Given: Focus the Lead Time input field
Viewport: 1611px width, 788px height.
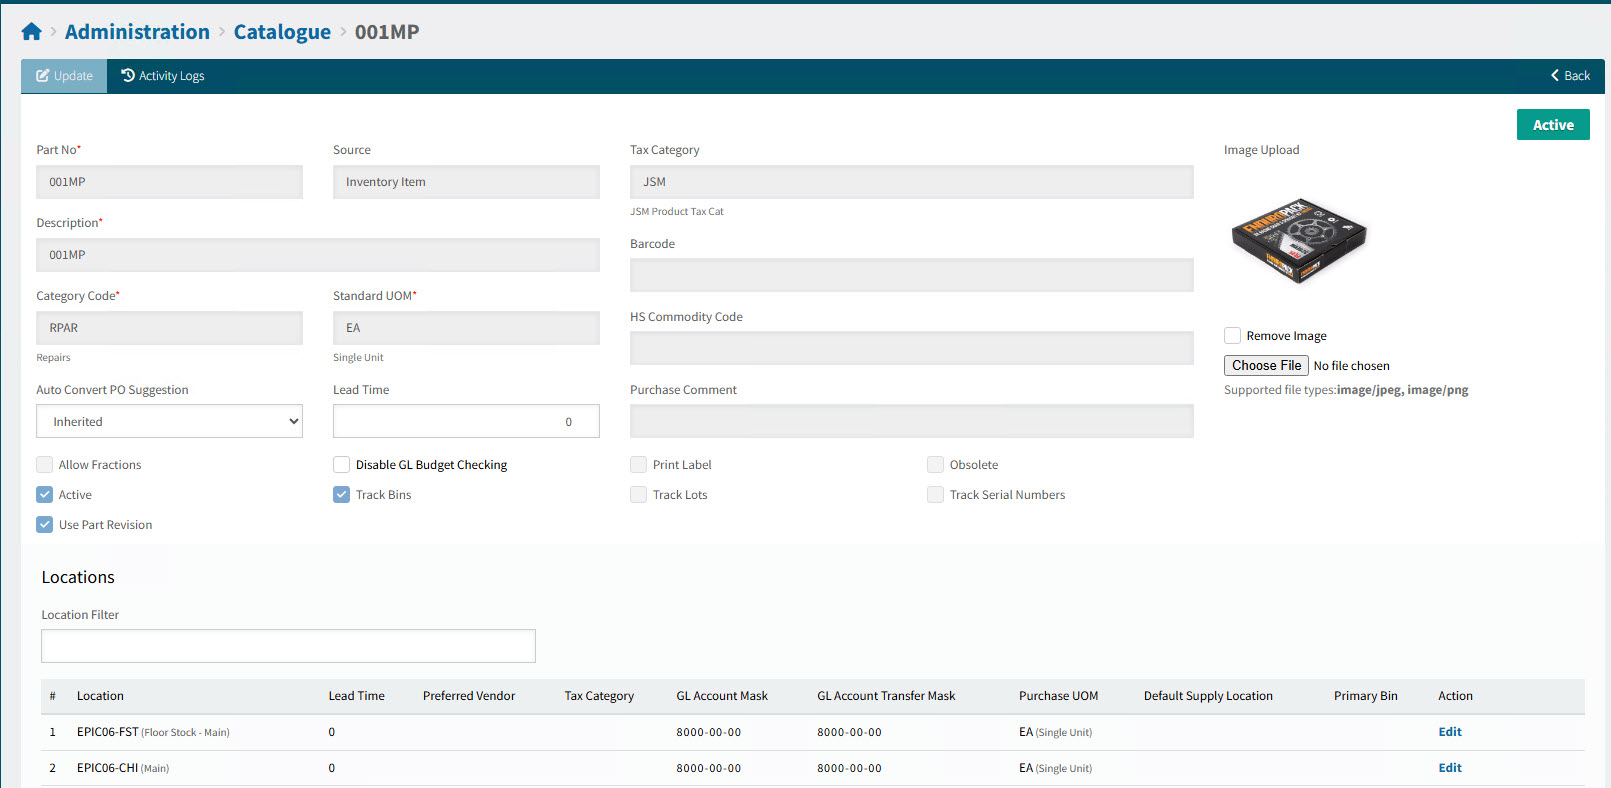Looking at the screenshot, I should pos(465,422).
